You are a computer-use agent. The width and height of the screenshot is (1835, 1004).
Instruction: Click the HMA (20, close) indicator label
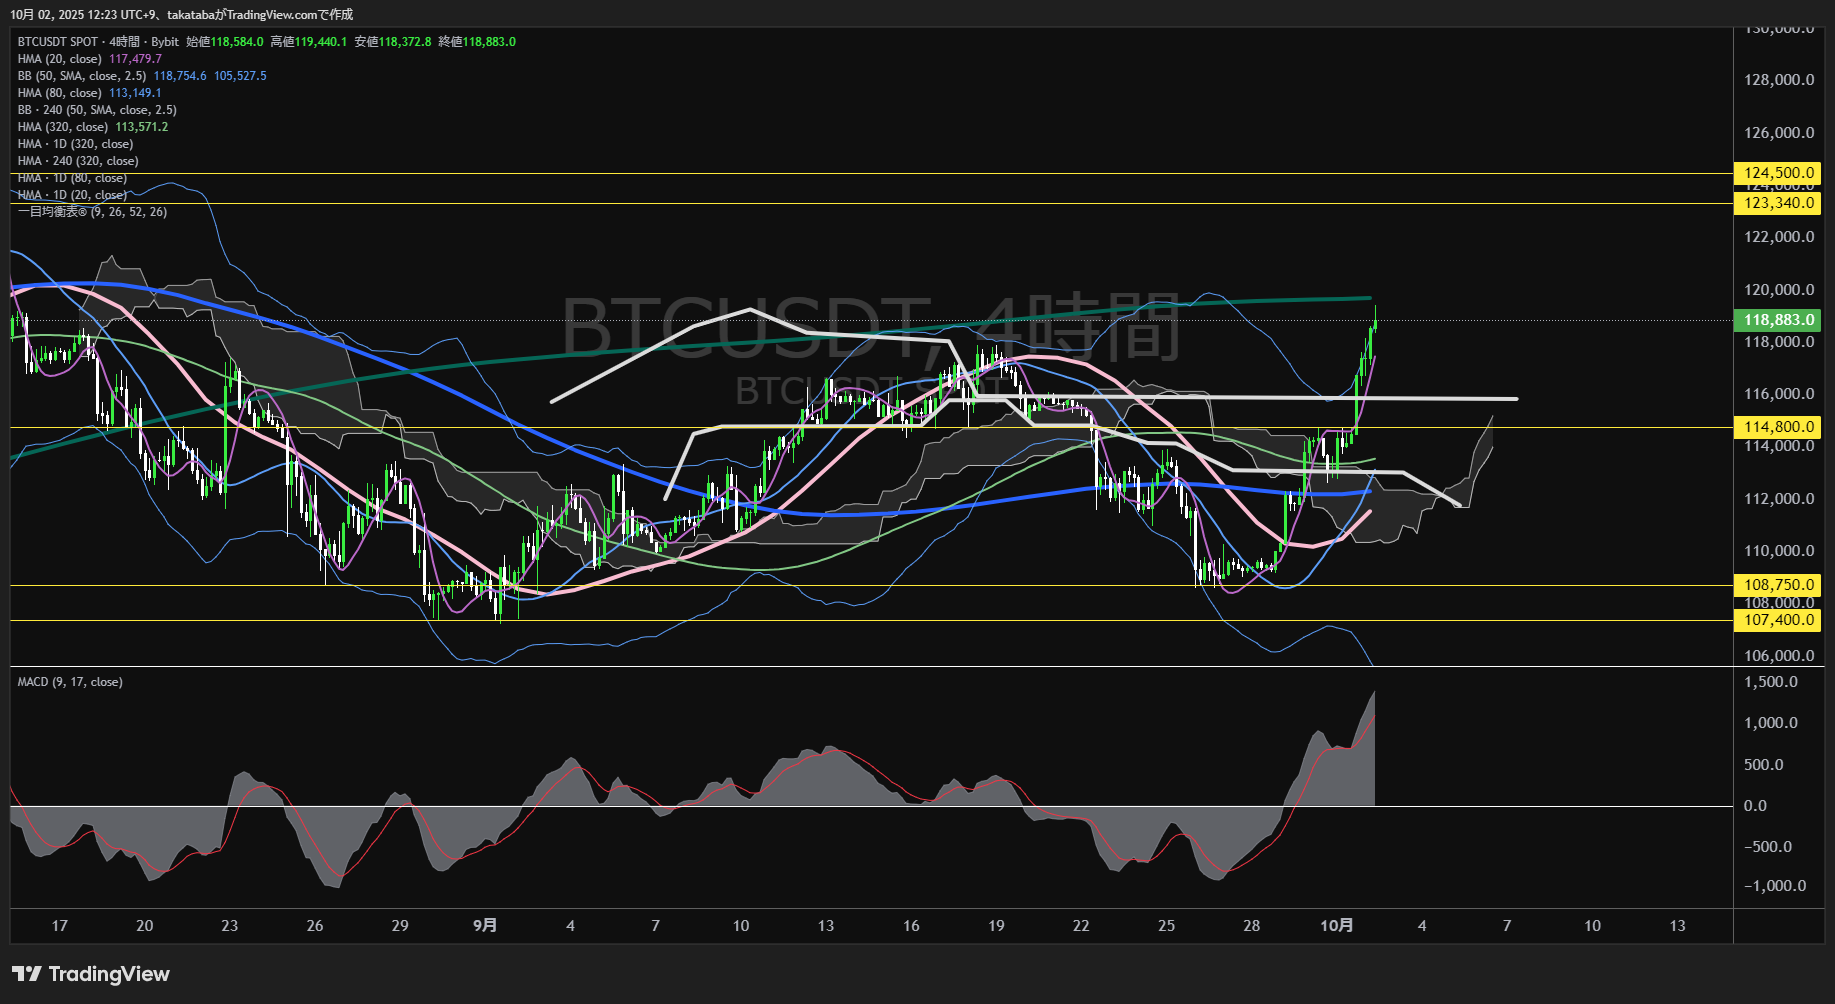pyautogui.click(x=59, y=59)
